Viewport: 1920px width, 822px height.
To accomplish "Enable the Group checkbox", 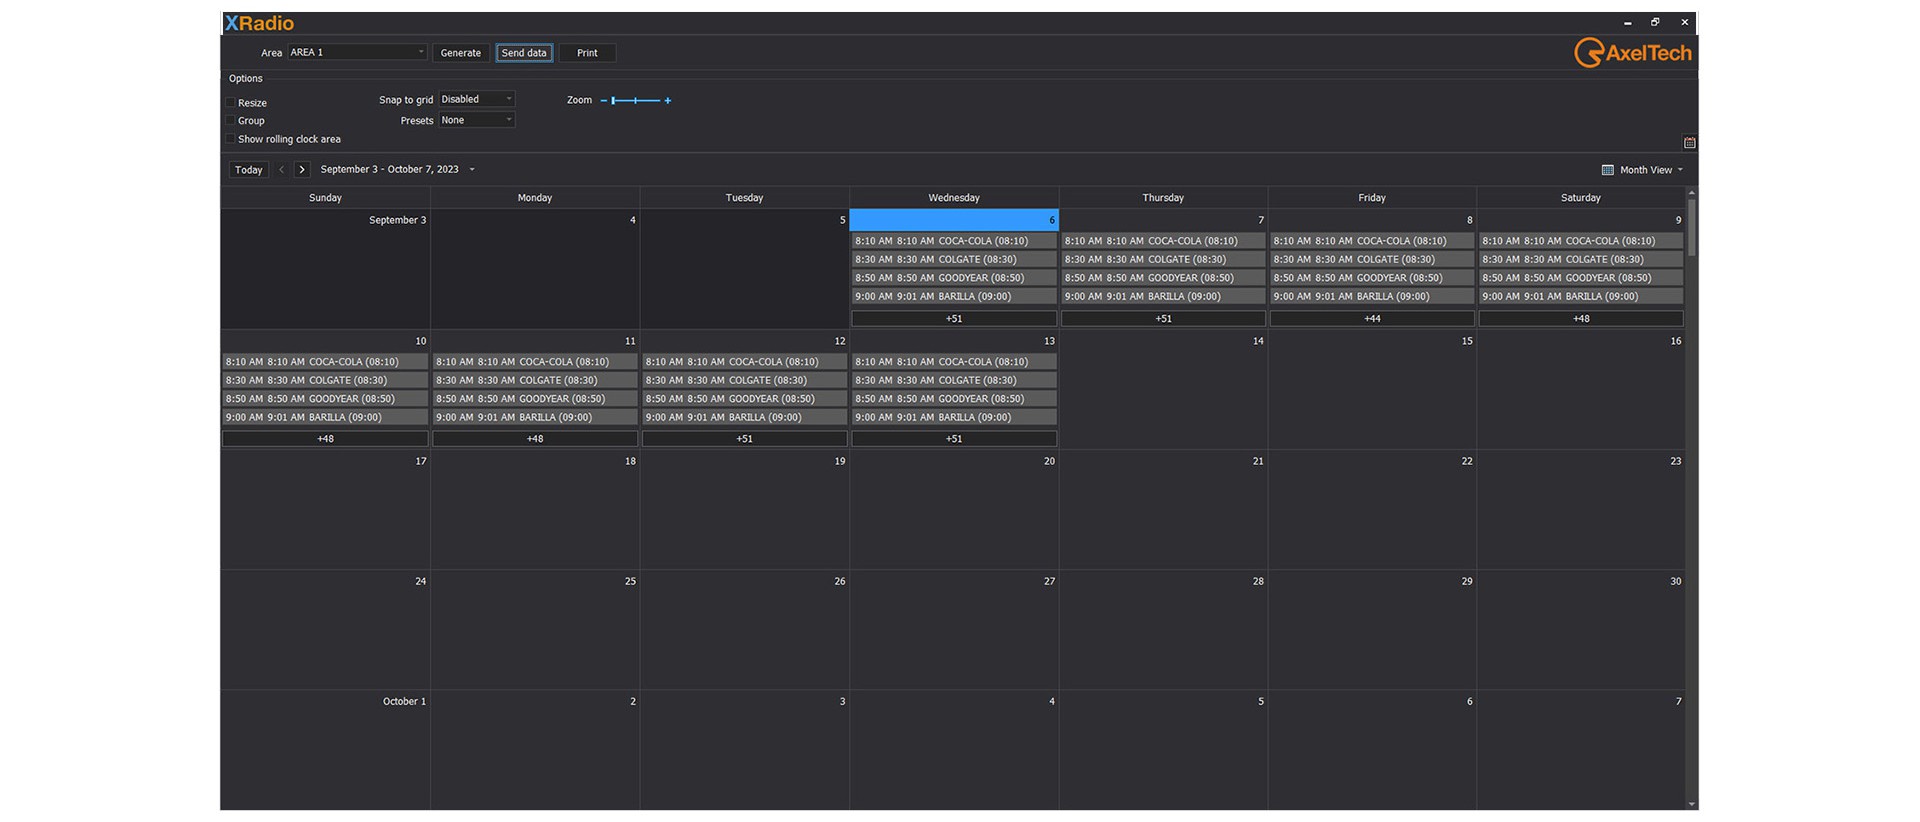I will click(x=231, y=121).
